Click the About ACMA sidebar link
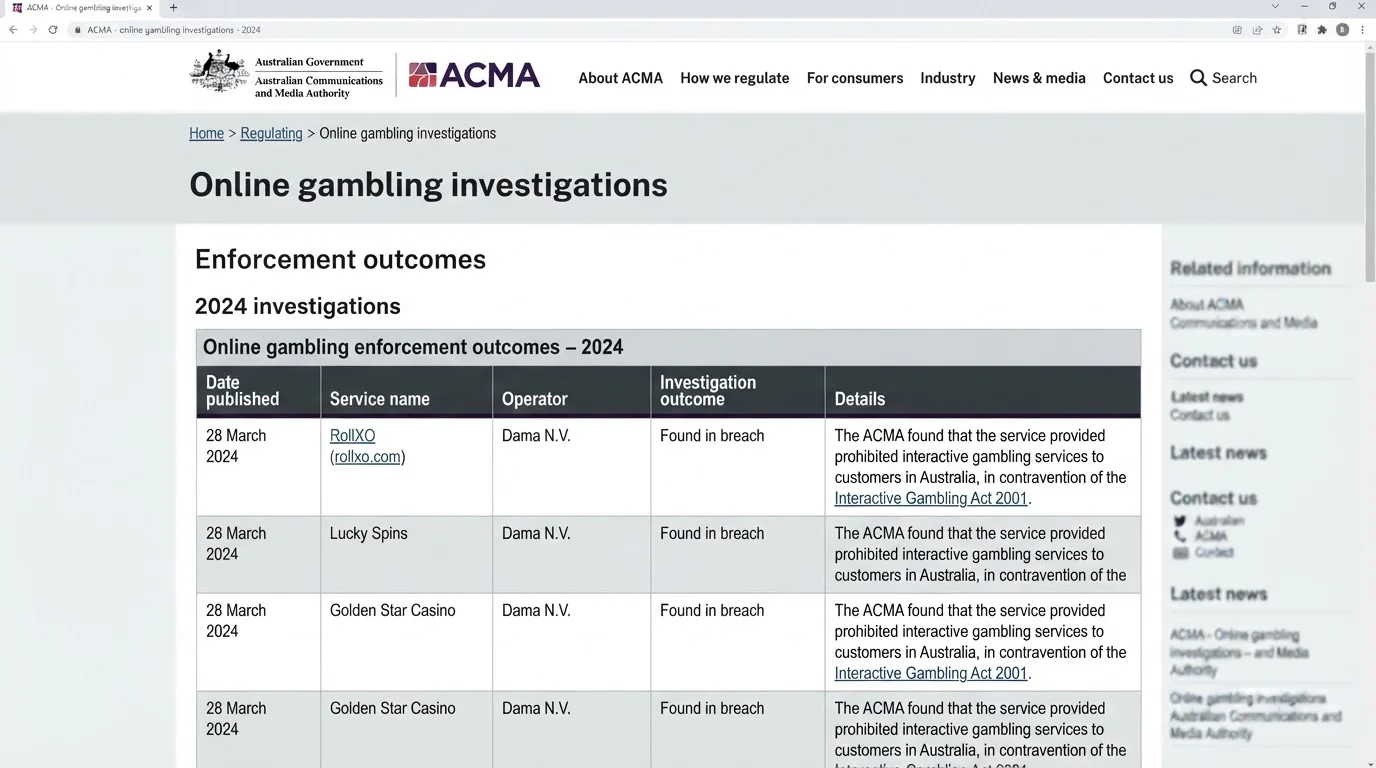This screenshot has height=768, width=1376. click(x=1207, y=304)
